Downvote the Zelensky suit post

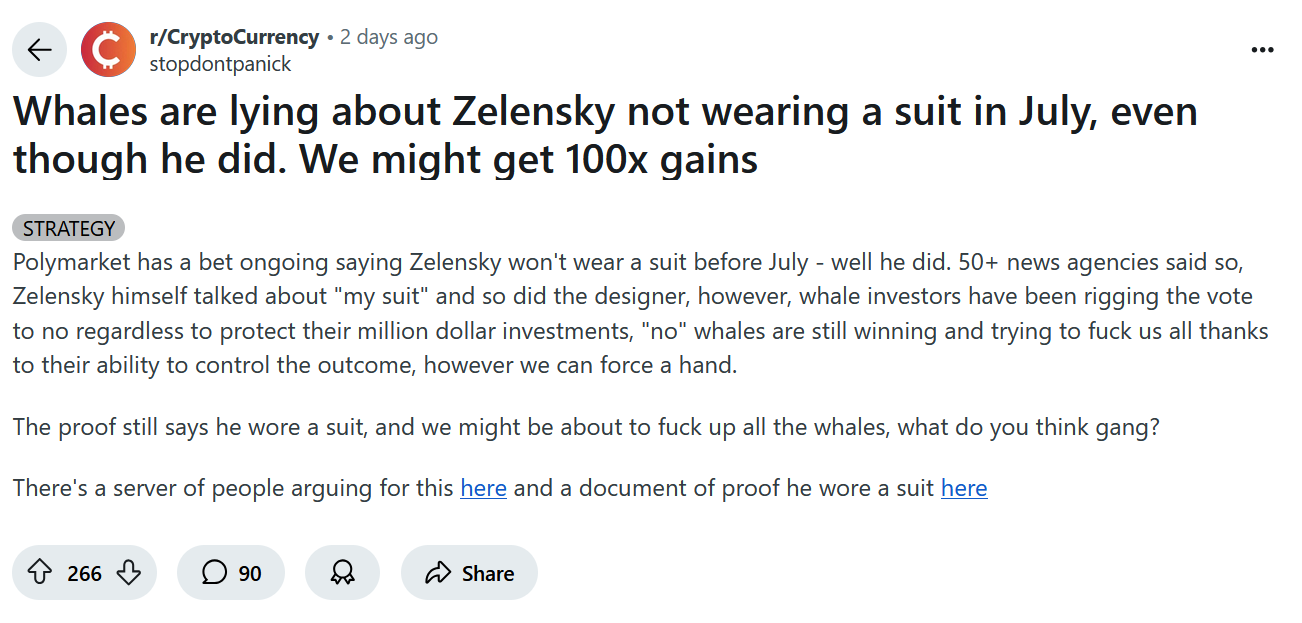[x=129, y=573]
